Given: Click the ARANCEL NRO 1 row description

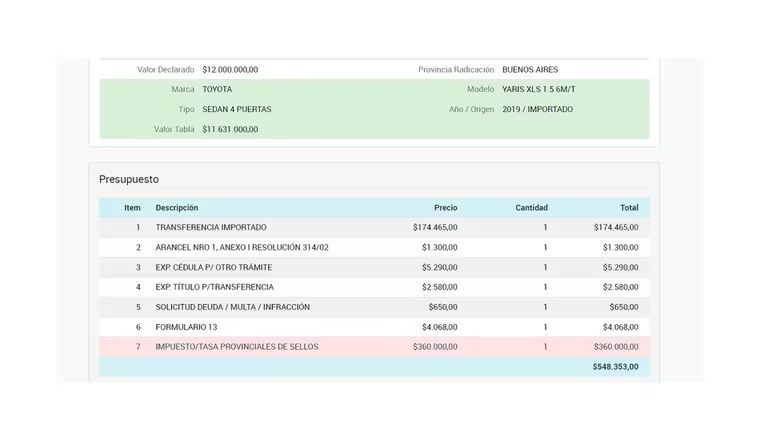Looking at the screenshot, I should pos(242,248).
